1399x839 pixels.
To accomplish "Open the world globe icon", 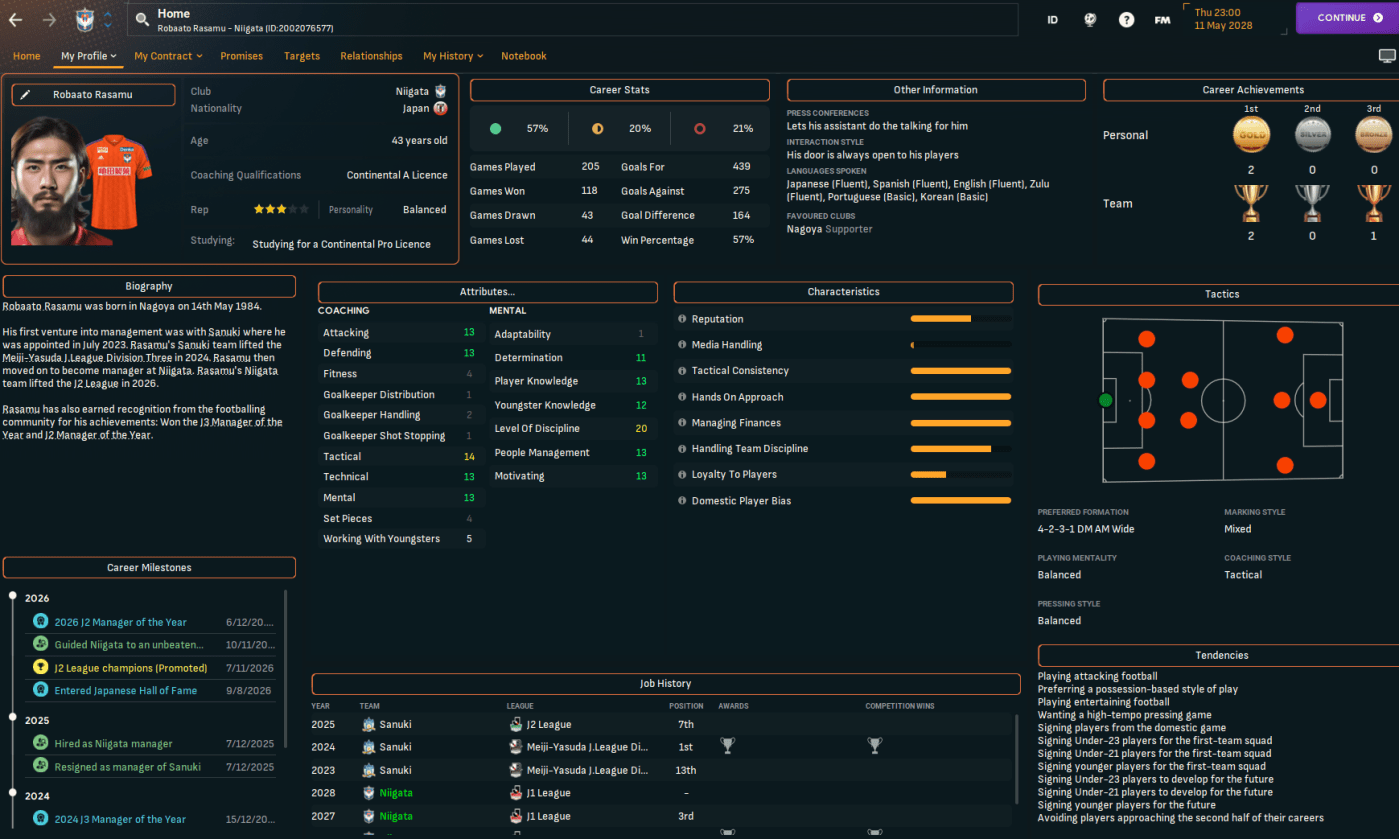I will pyautogui.click(x=1091, y=19).
